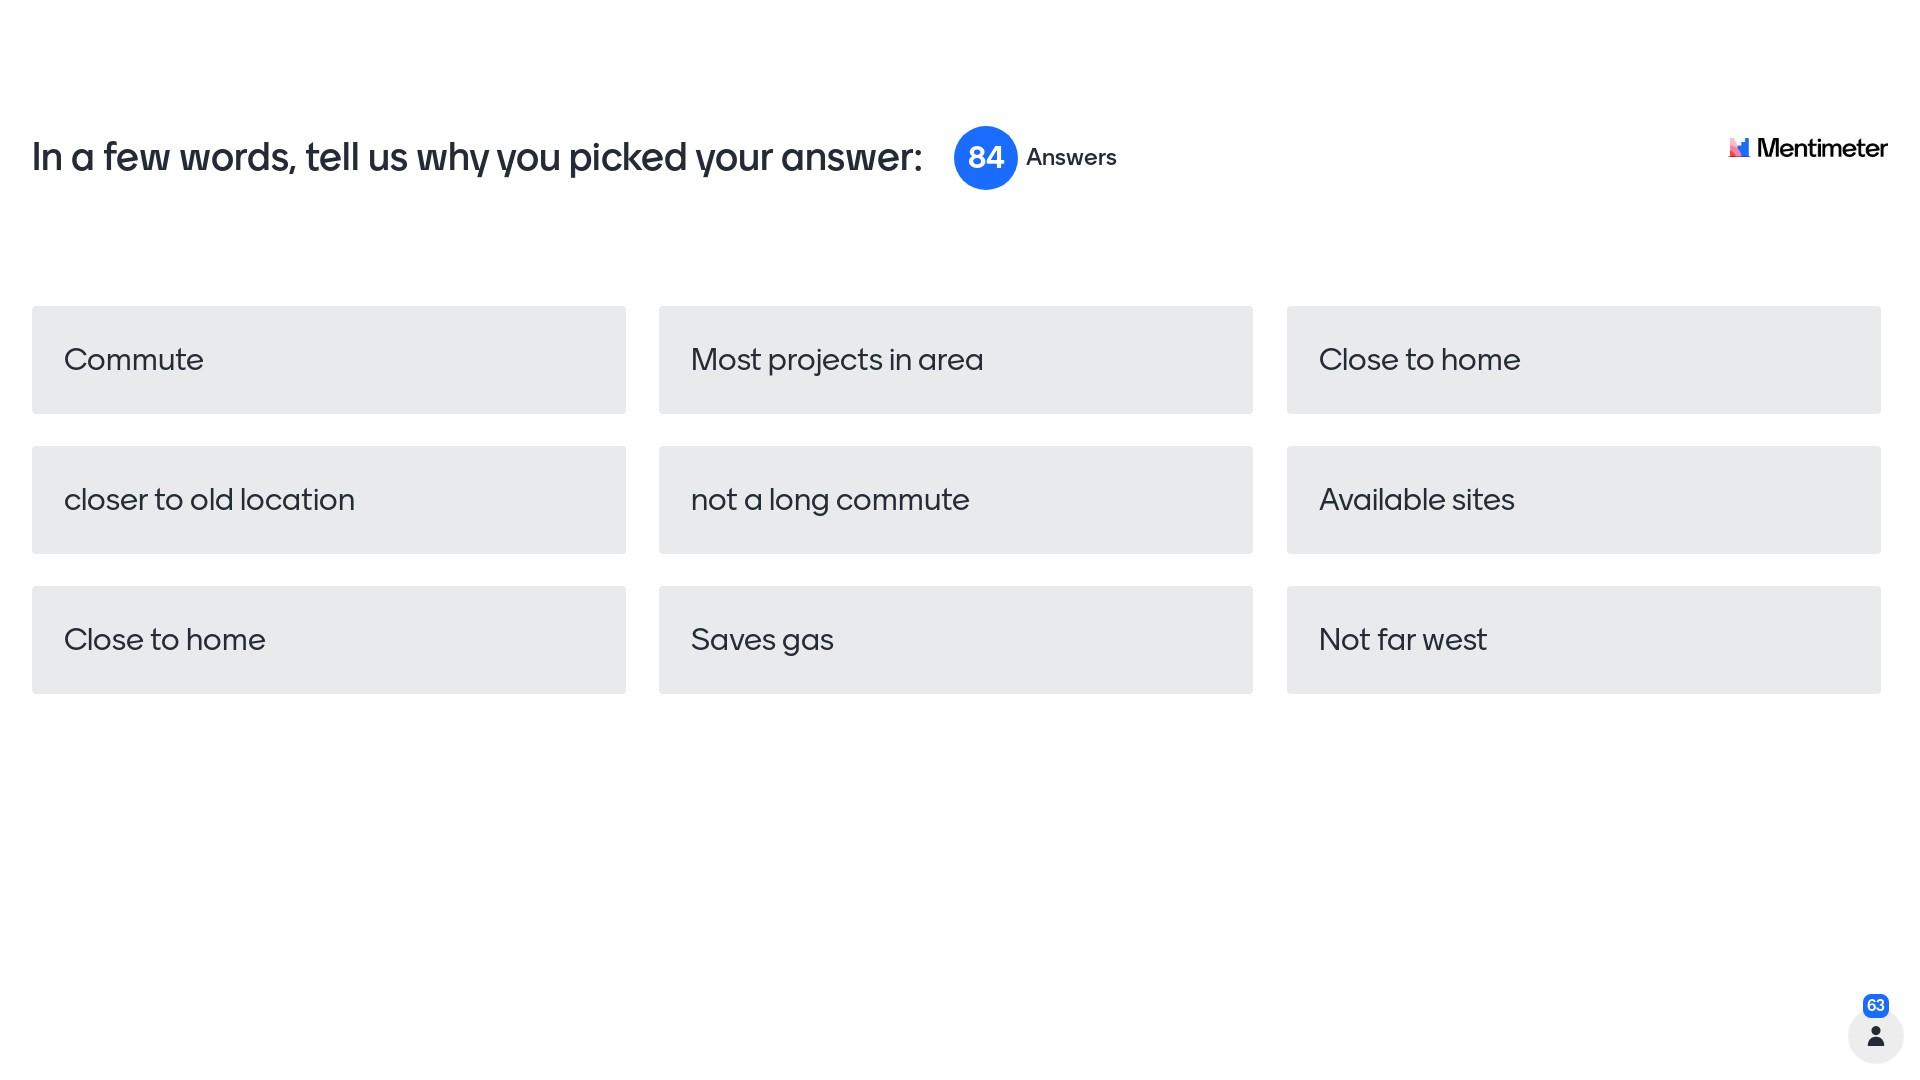The image size is (1920, 1080).
Task: Open Close to home card beside Most projects
Action: click(1583, 360)
